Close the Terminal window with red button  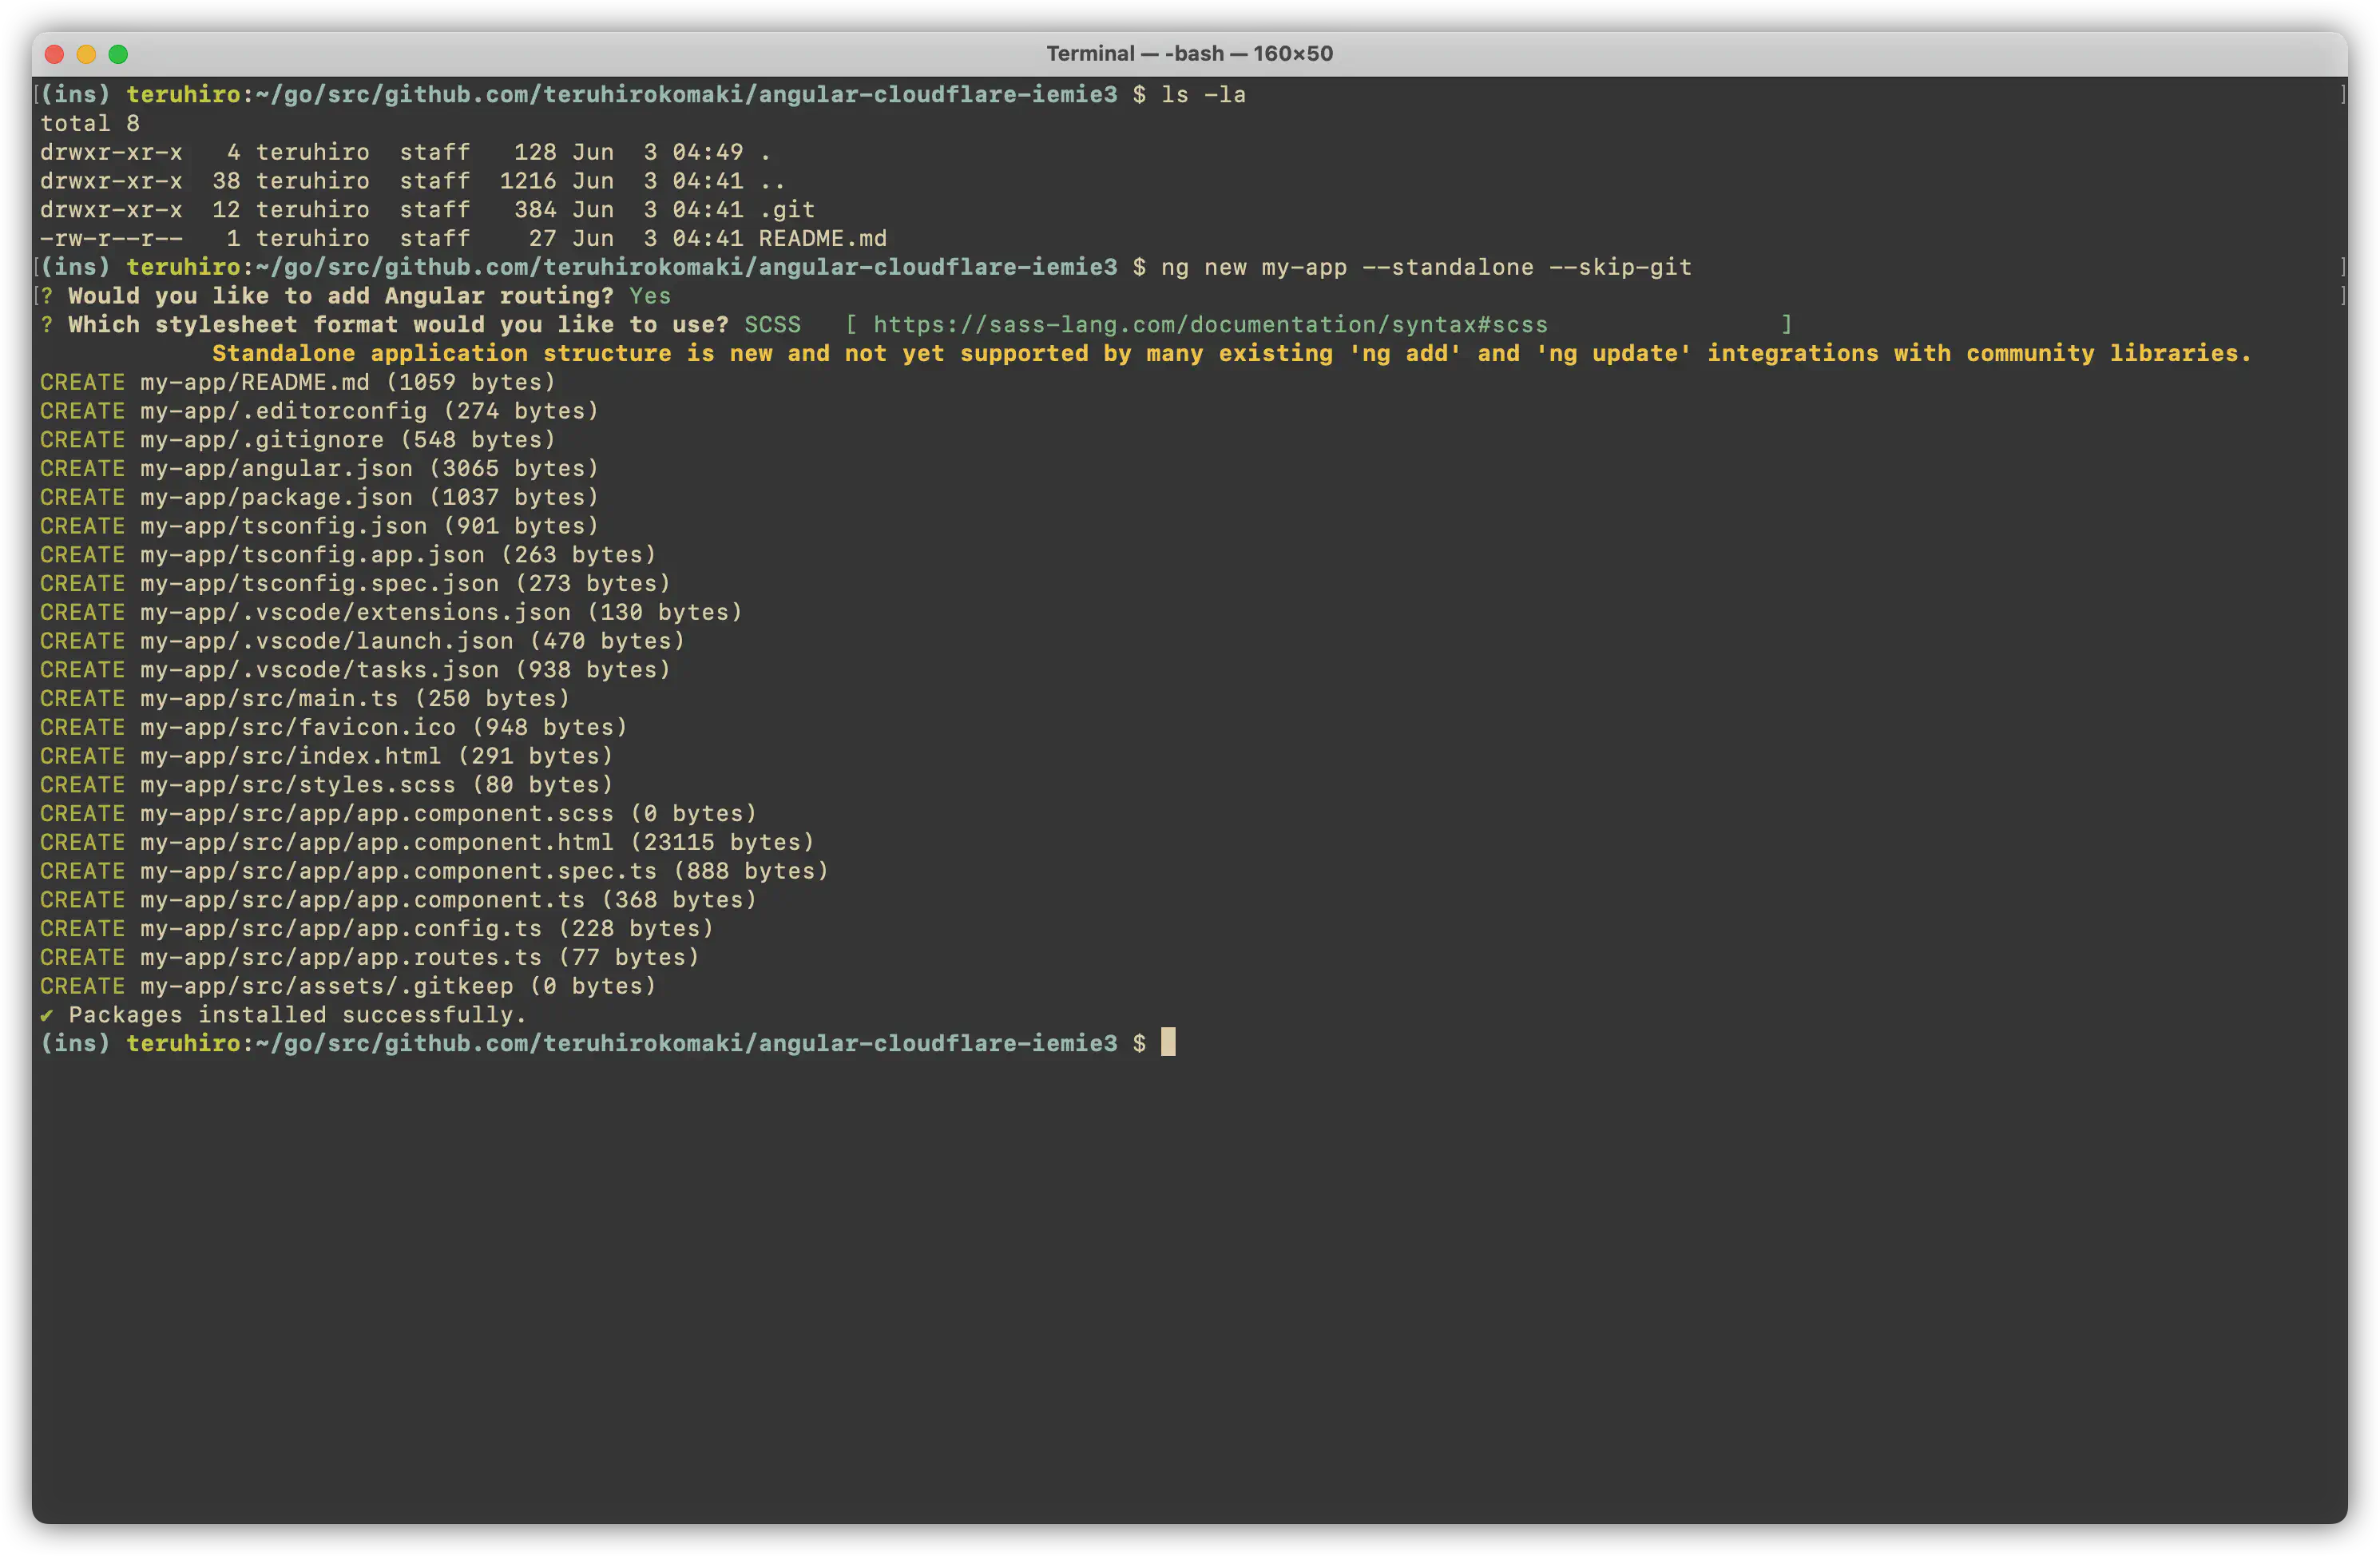tap(55, 54)
